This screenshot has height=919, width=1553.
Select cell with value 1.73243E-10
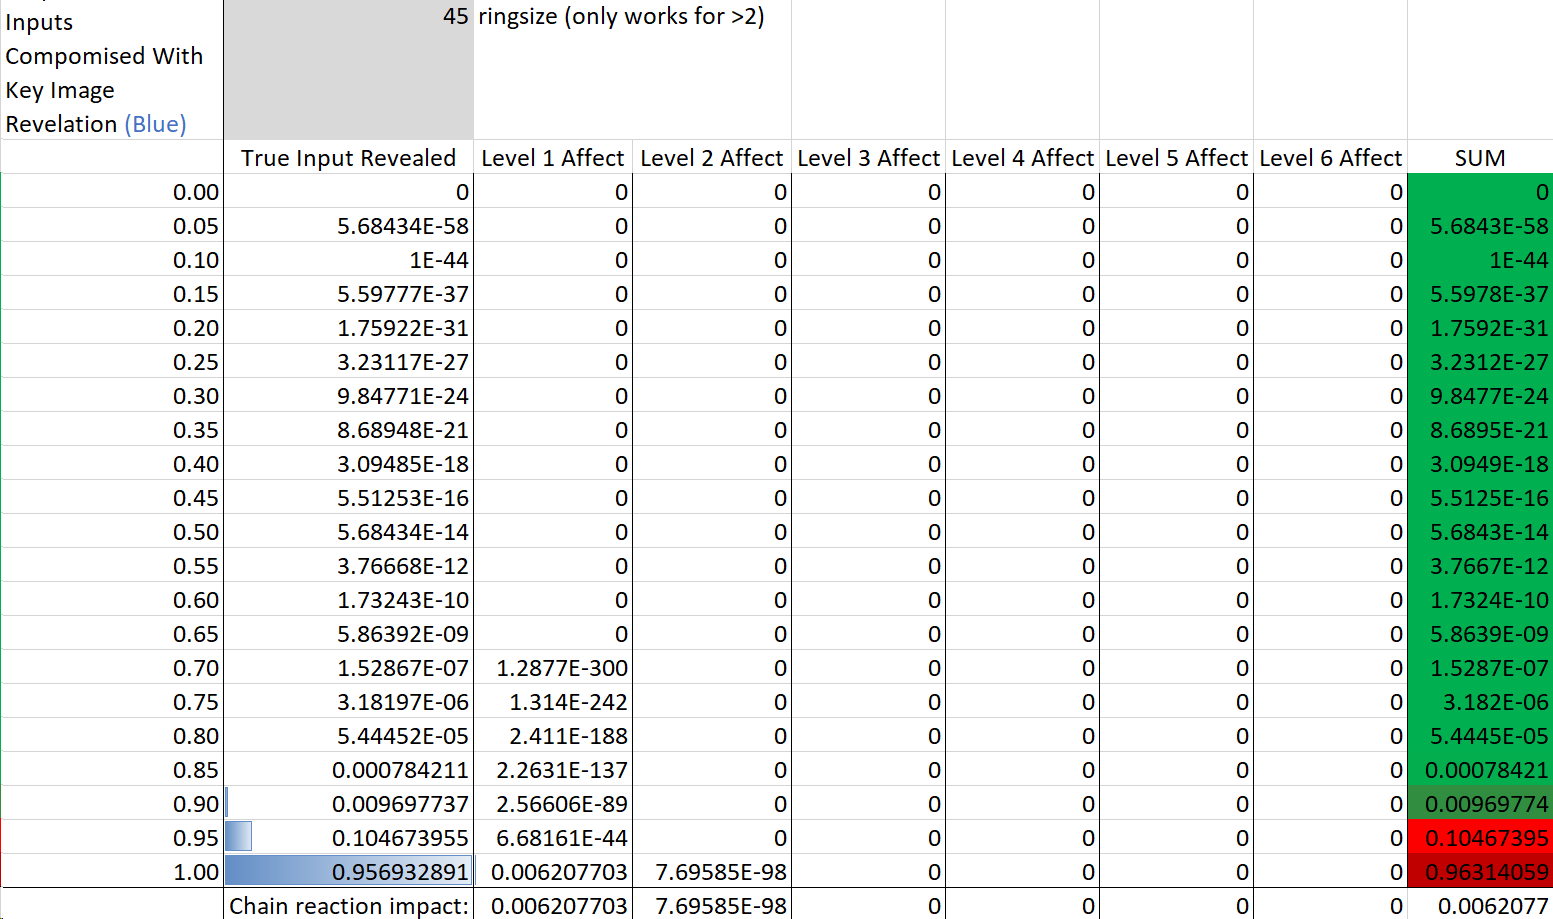point(348,599)
